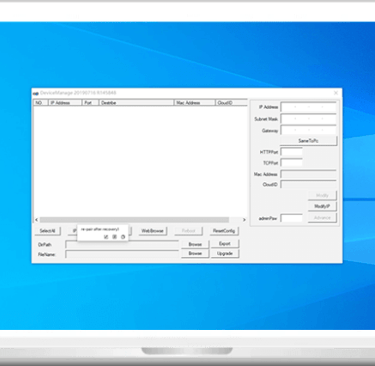
Task: Click Browse next to the DirPath field
Action: (x=195, y=244)
